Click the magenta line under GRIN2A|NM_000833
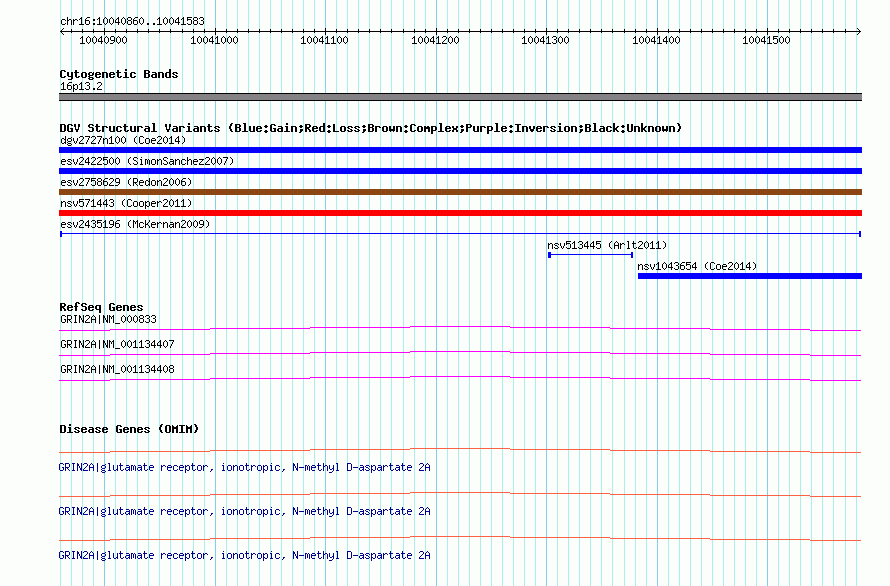This screenshot has width=890, height=586. (460, 328)
